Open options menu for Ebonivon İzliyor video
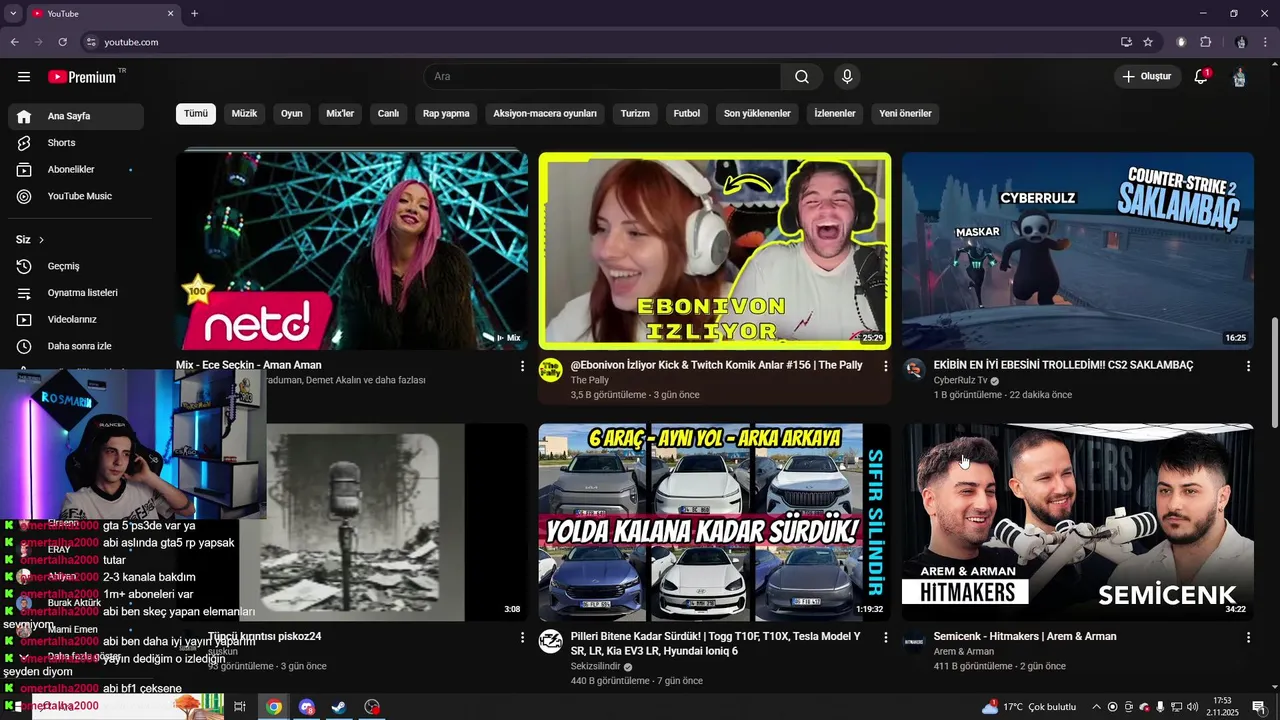Viewport: 1280px width, 720px height. [885, 366]
